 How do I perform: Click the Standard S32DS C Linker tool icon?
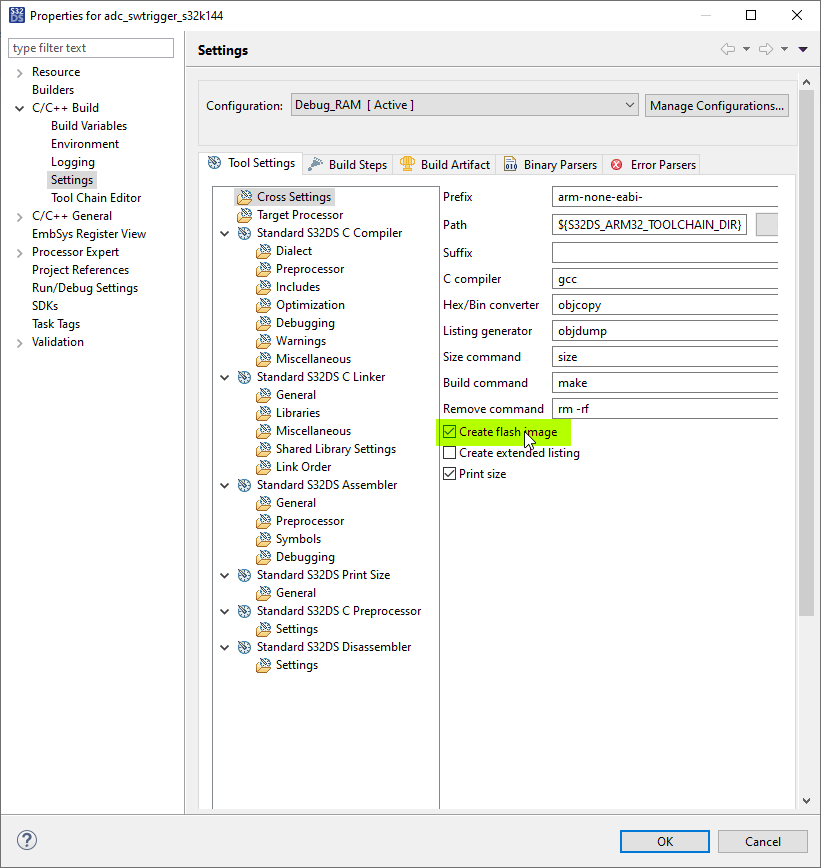pos(244,377)
